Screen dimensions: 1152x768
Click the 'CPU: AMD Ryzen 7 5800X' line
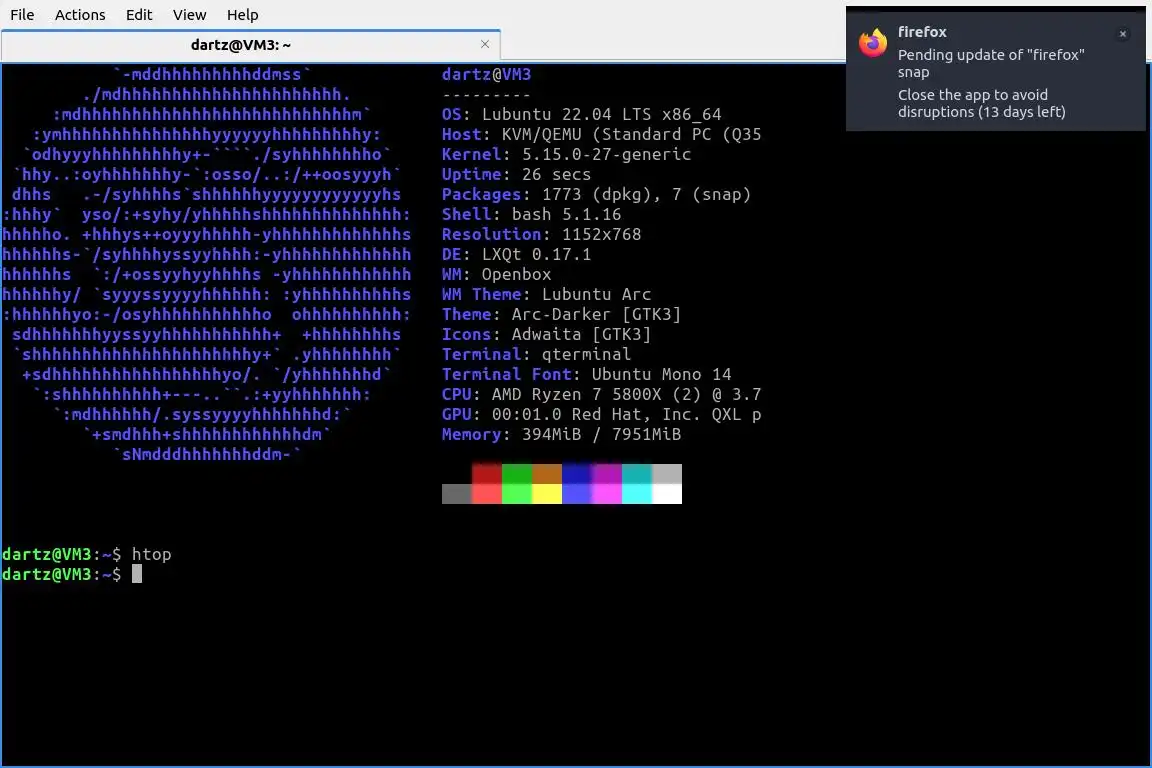tap(601, 395)
